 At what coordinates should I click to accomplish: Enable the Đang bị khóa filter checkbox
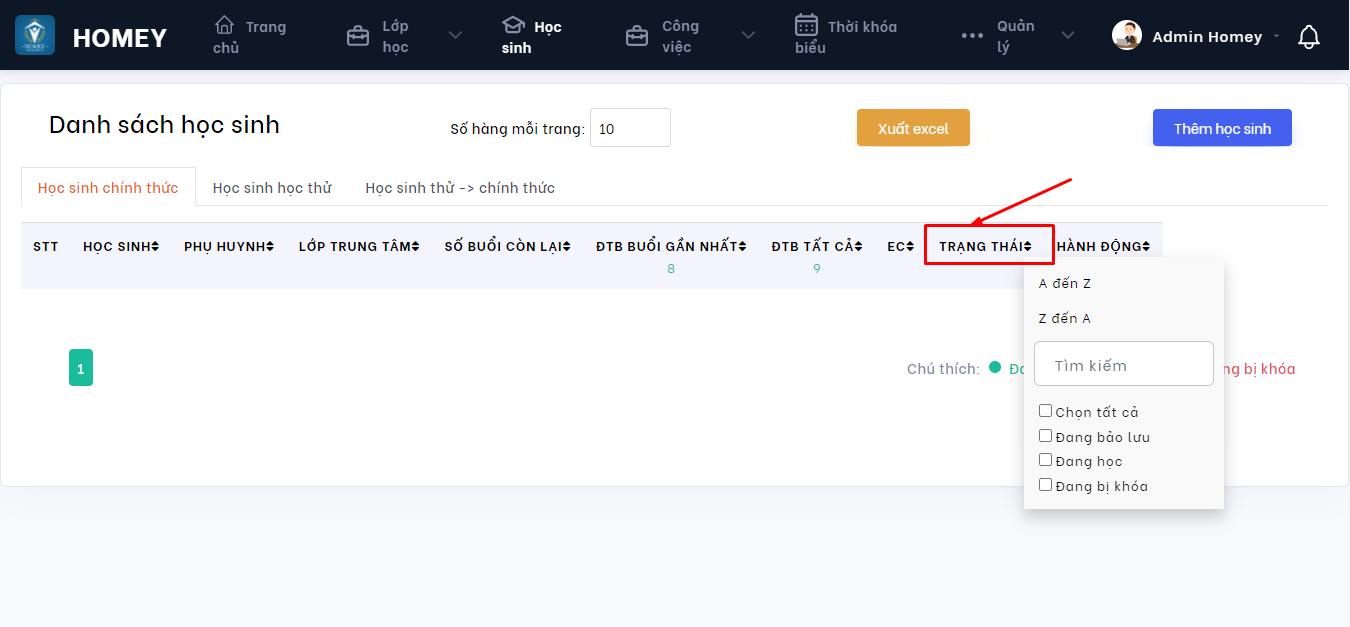[1045, 485]
